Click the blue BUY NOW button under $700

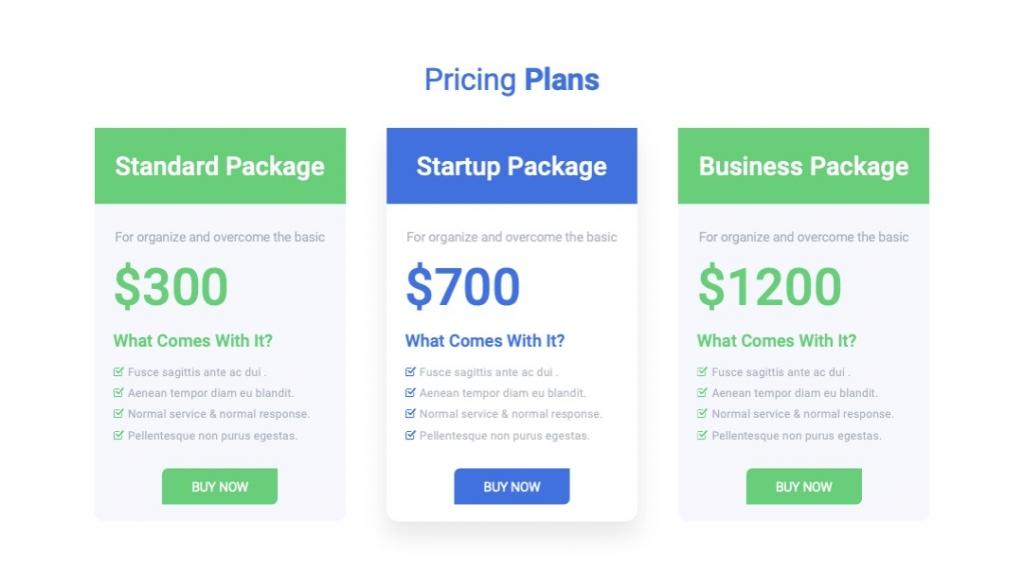[512, 487]
